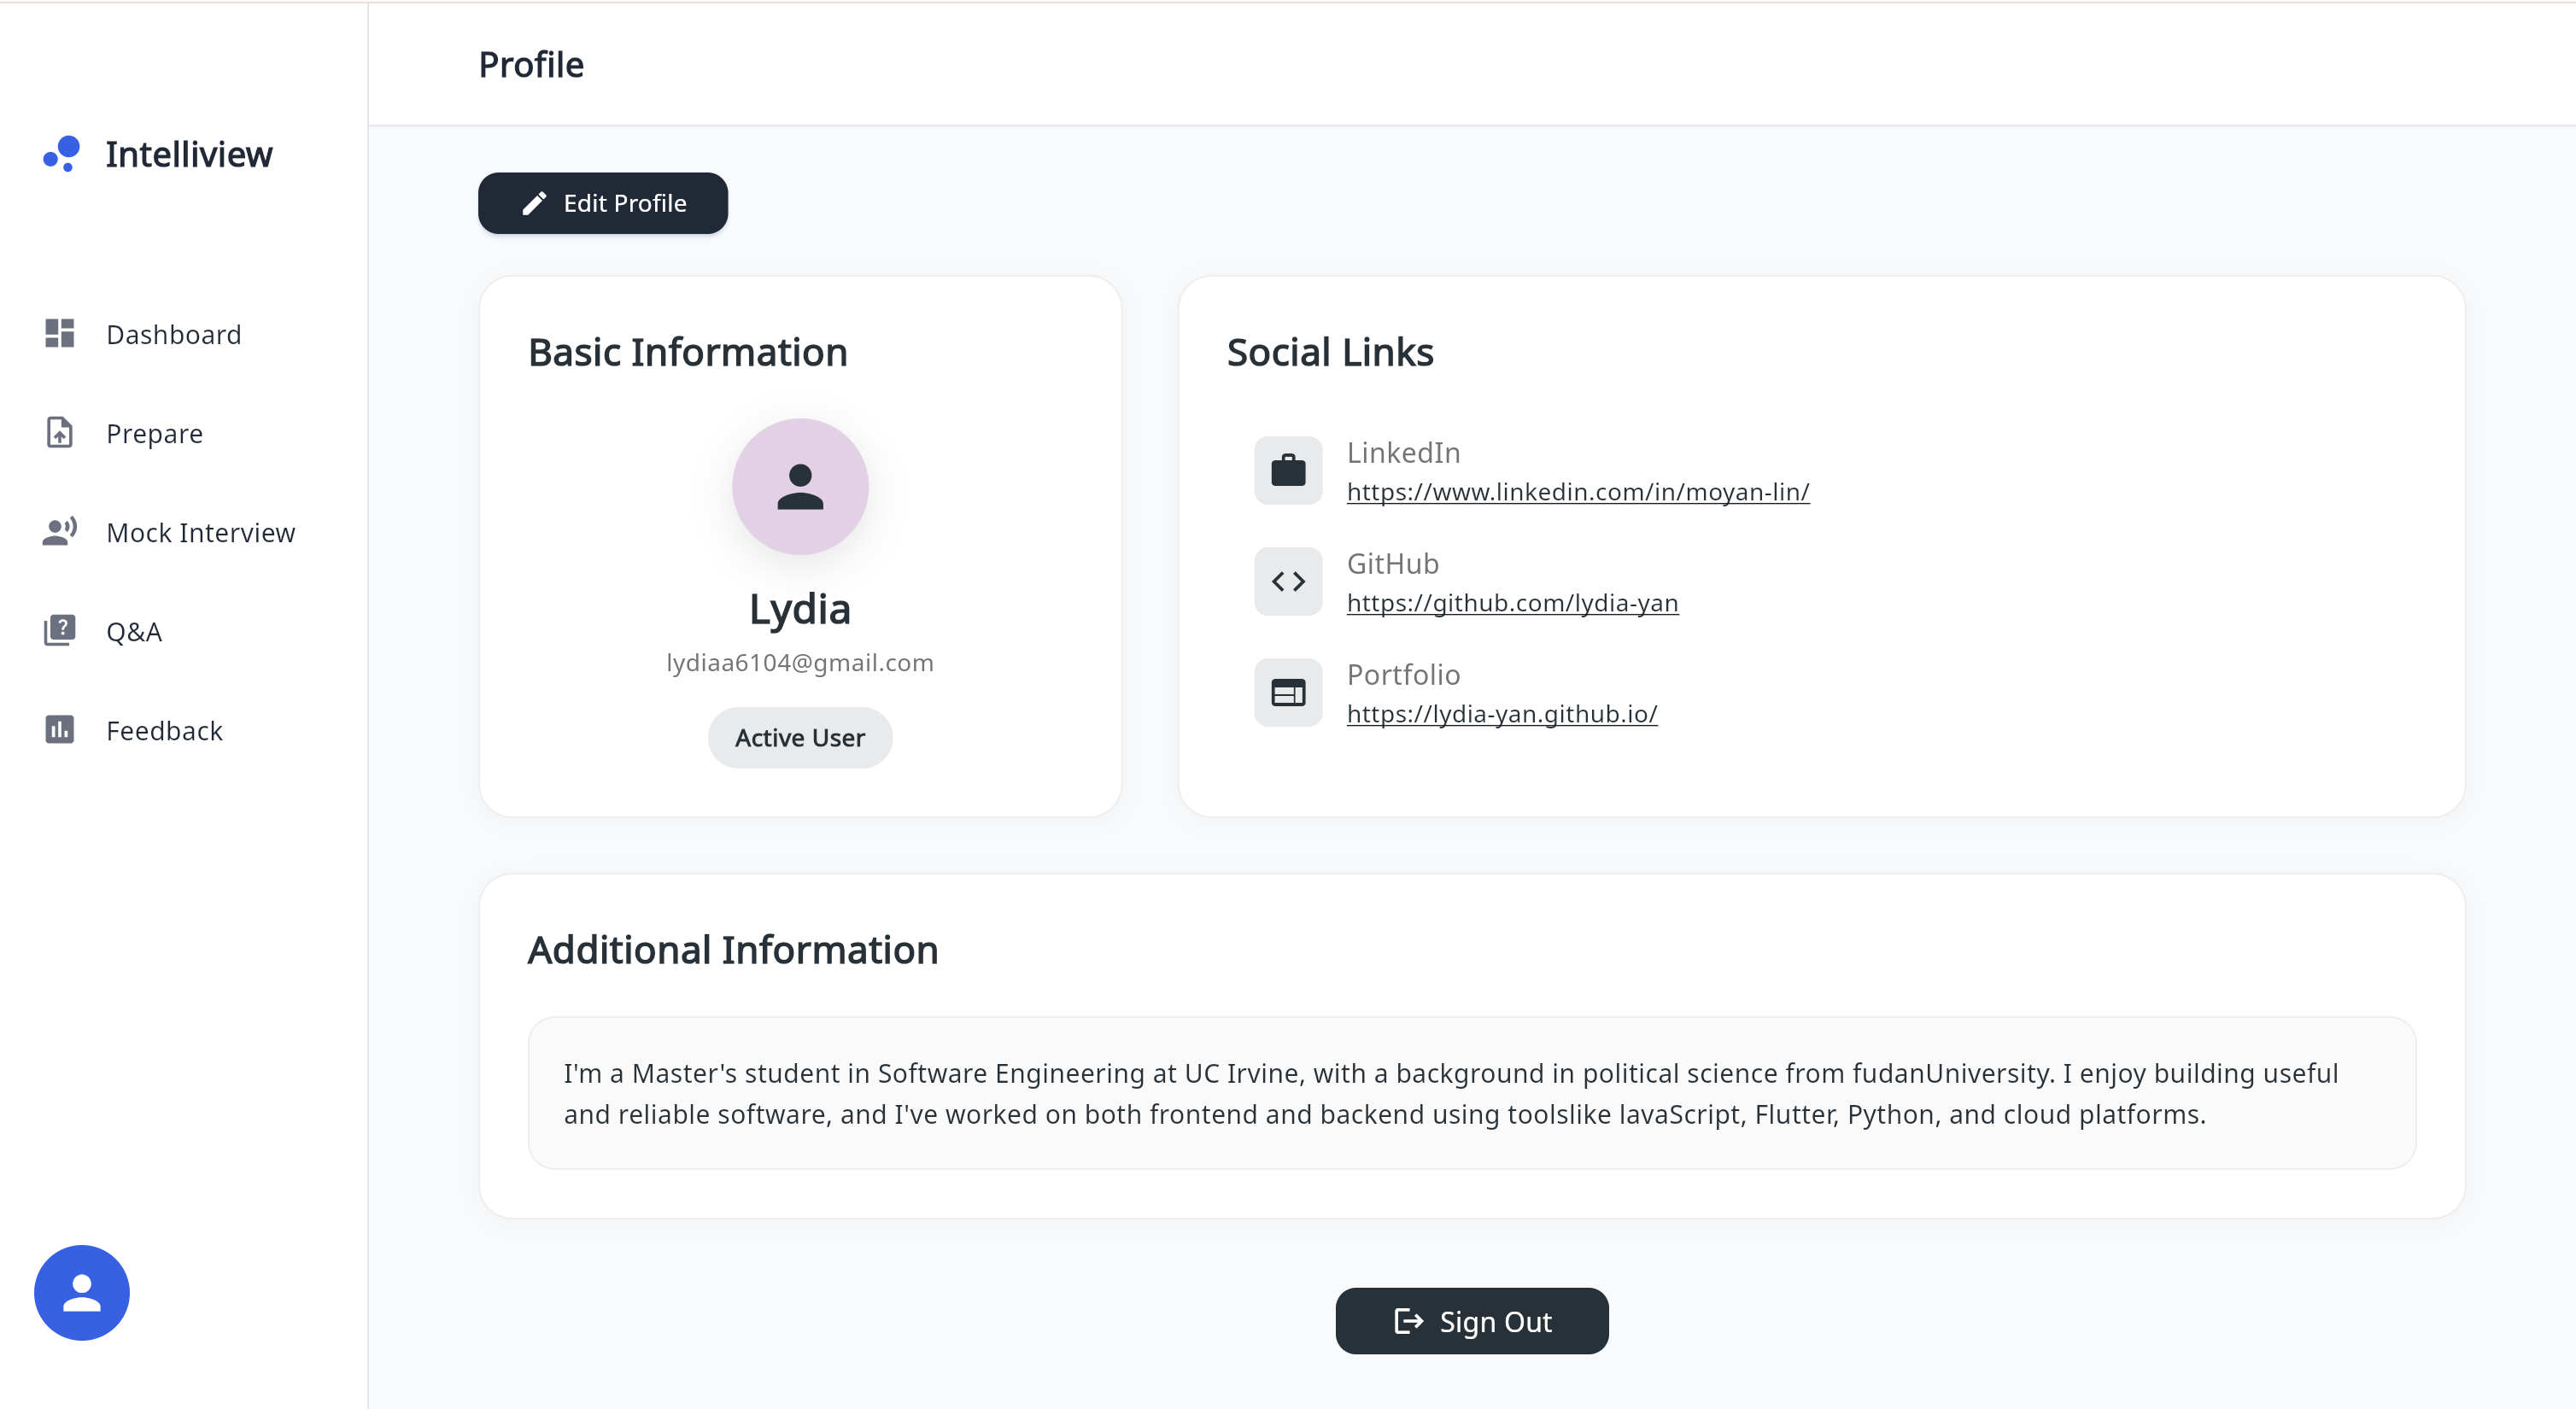Open the LinkedIn profile URL link
Image resolution: width=2576 pixels, height=1409 pixels.
pos(1577,492)
